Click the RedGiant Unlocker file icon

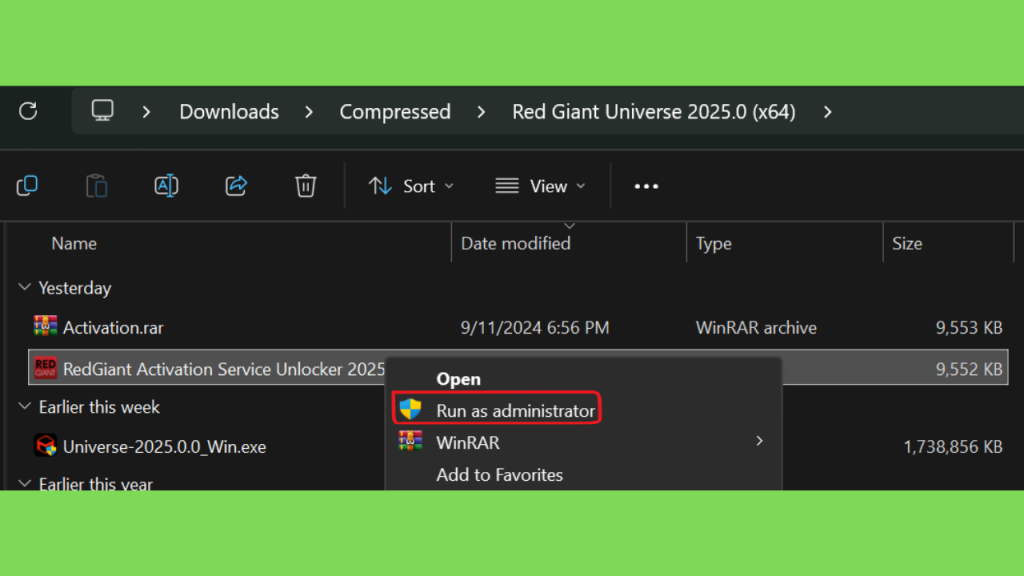tap(46, 368)
